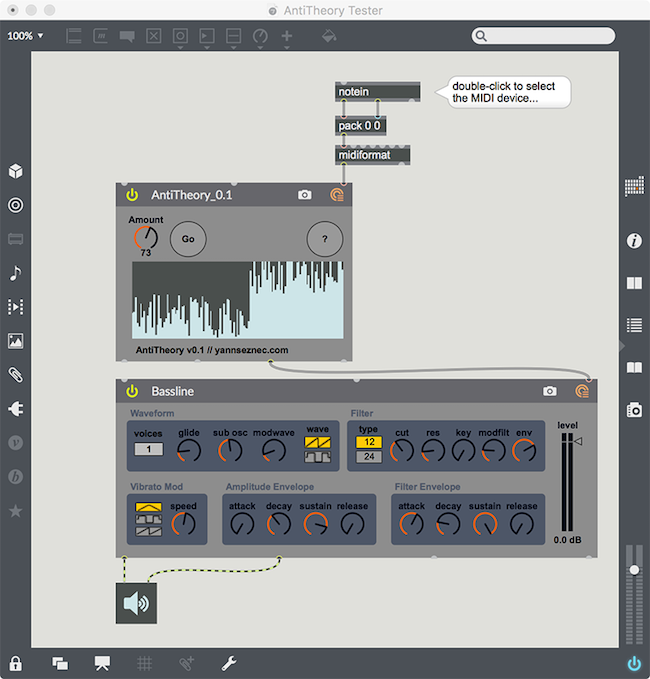Open Bassline snapshot camera icon

coord(550,391)
